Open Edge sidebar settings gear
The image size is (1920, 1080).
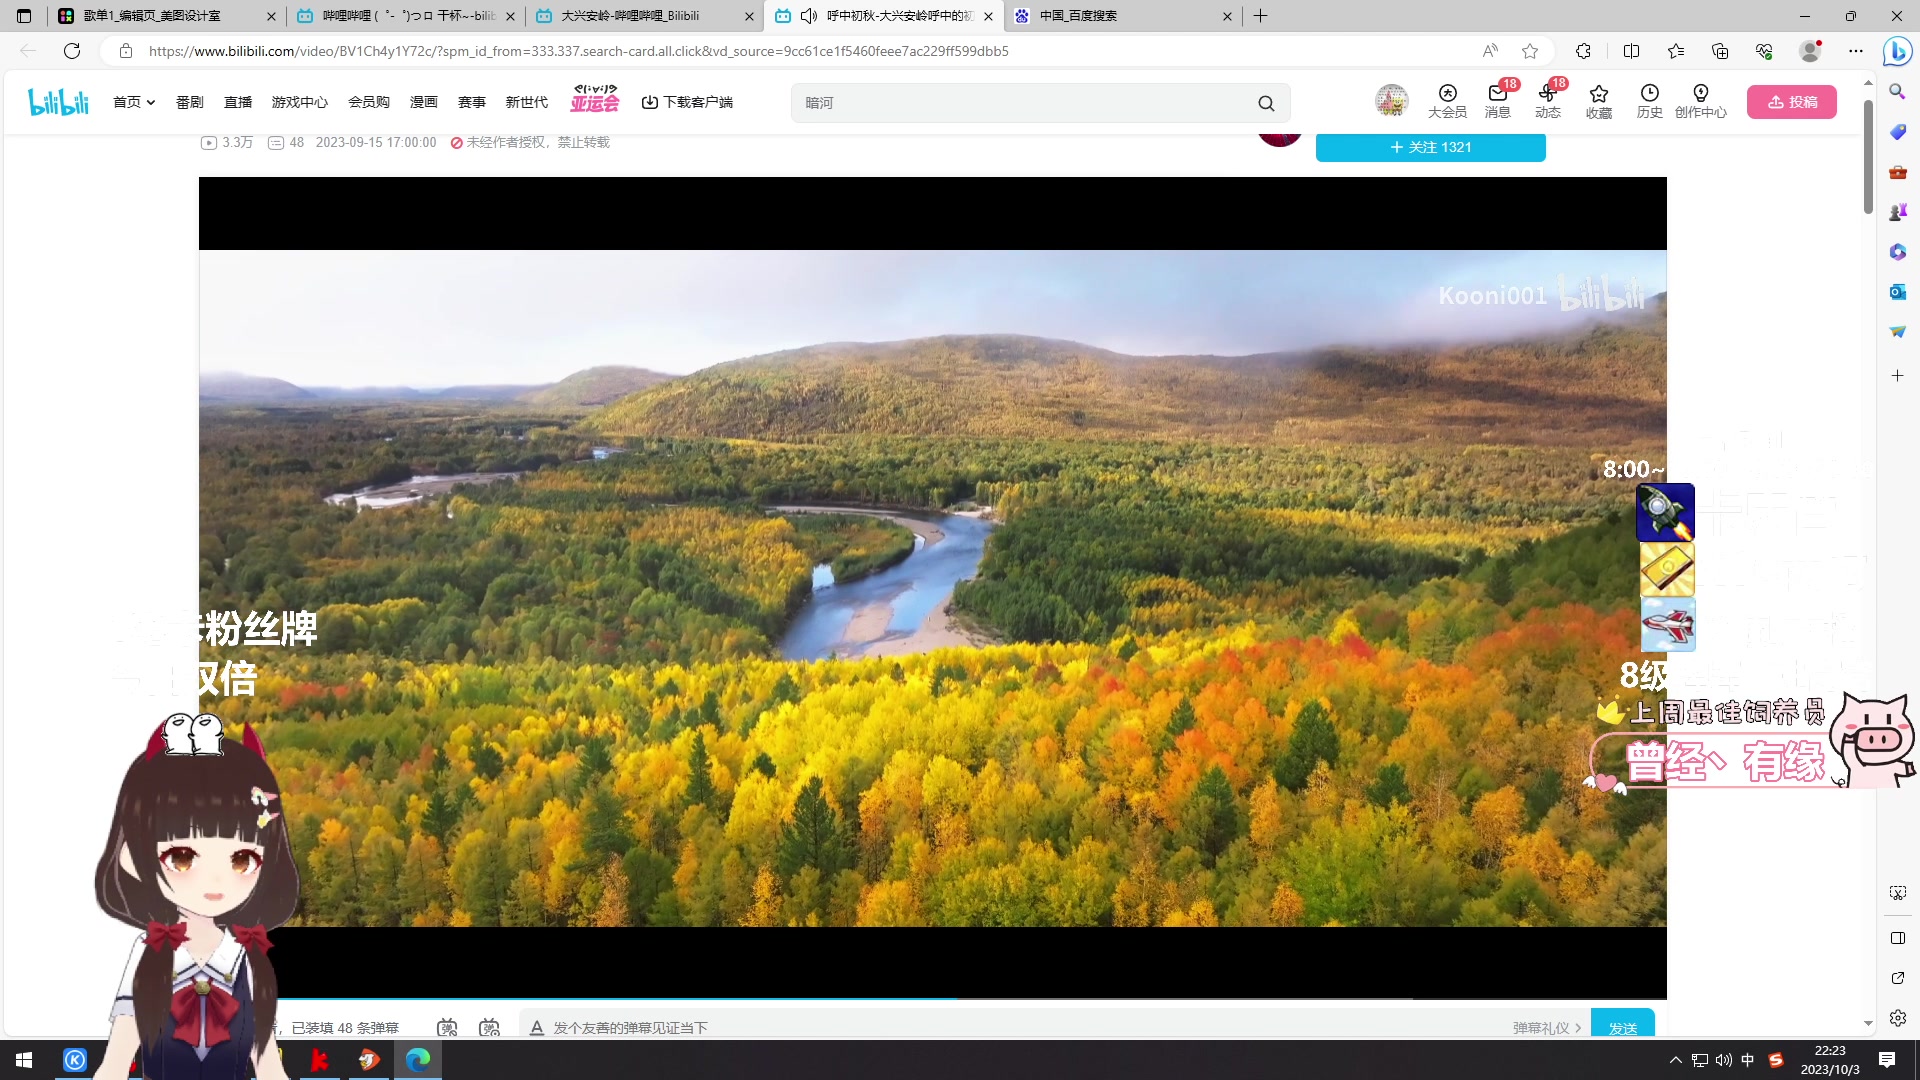pyautogui.click(x=1898, y=1018)
